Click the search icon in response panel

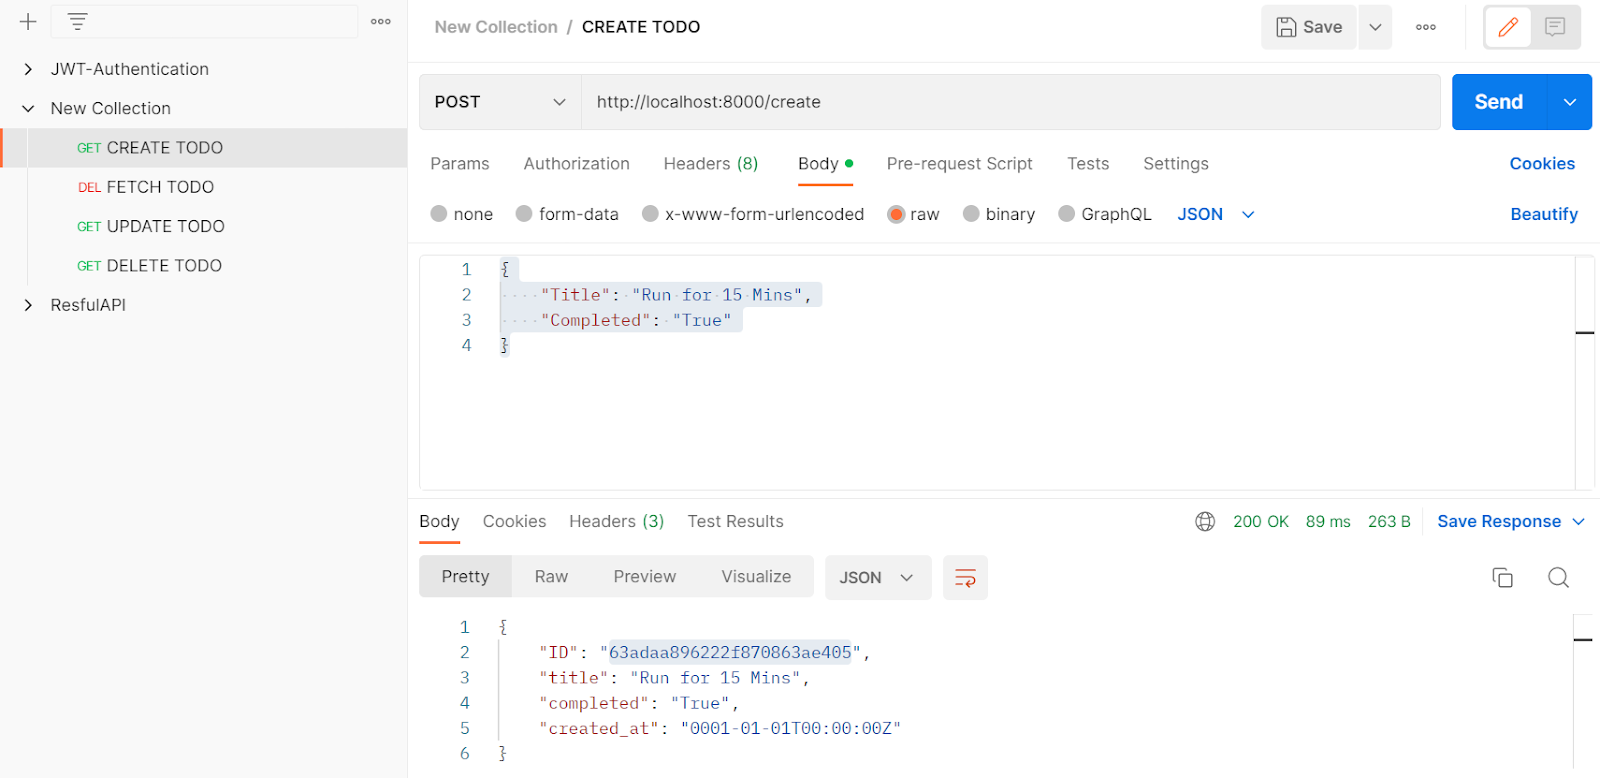pos(1558,578)
